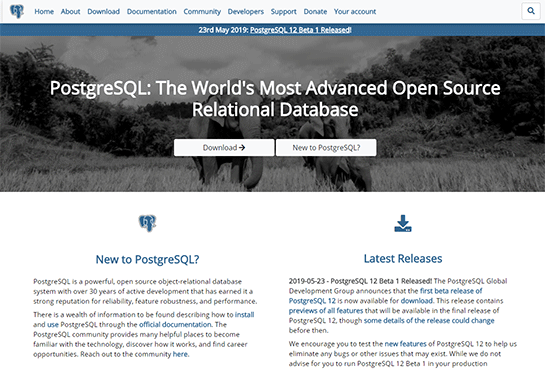Open the Support menu item
This screenshot has width=545, height=370.
[x=284, y=11]
